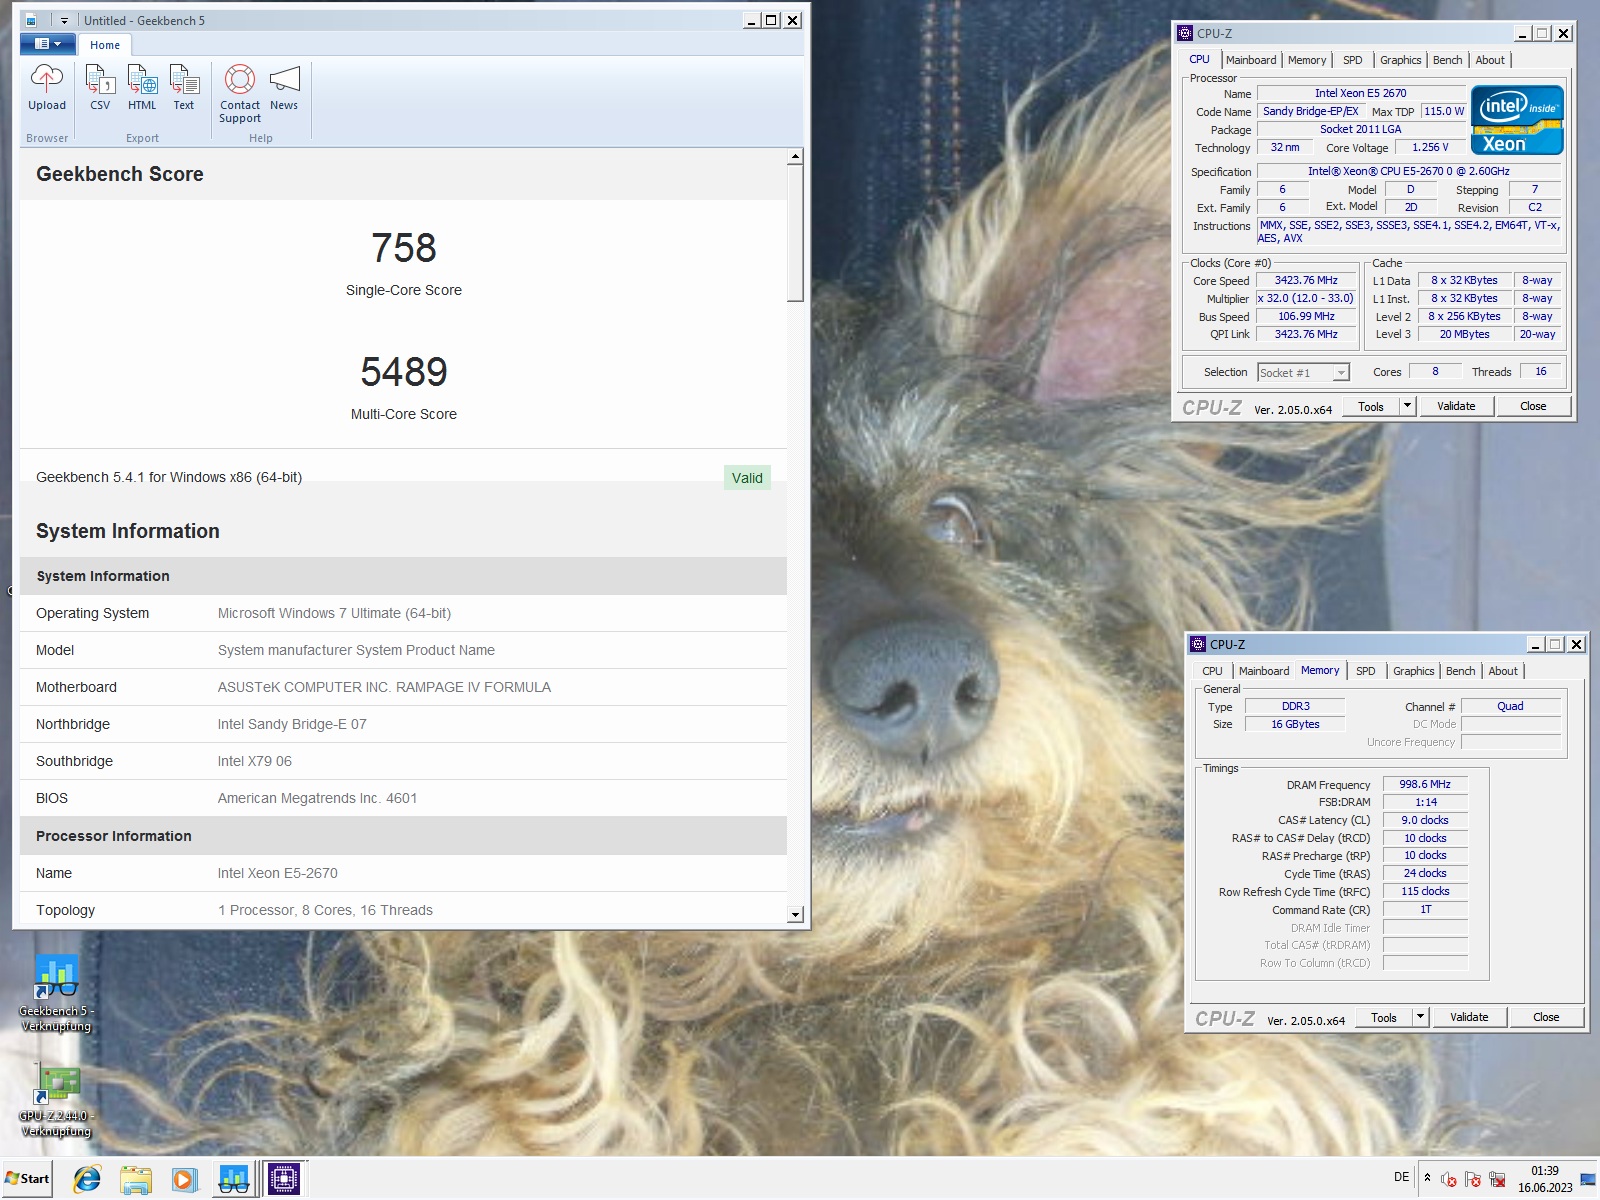
Task: Open Bench tab in bottom CPU-Z window
Action: point(1460,671)
